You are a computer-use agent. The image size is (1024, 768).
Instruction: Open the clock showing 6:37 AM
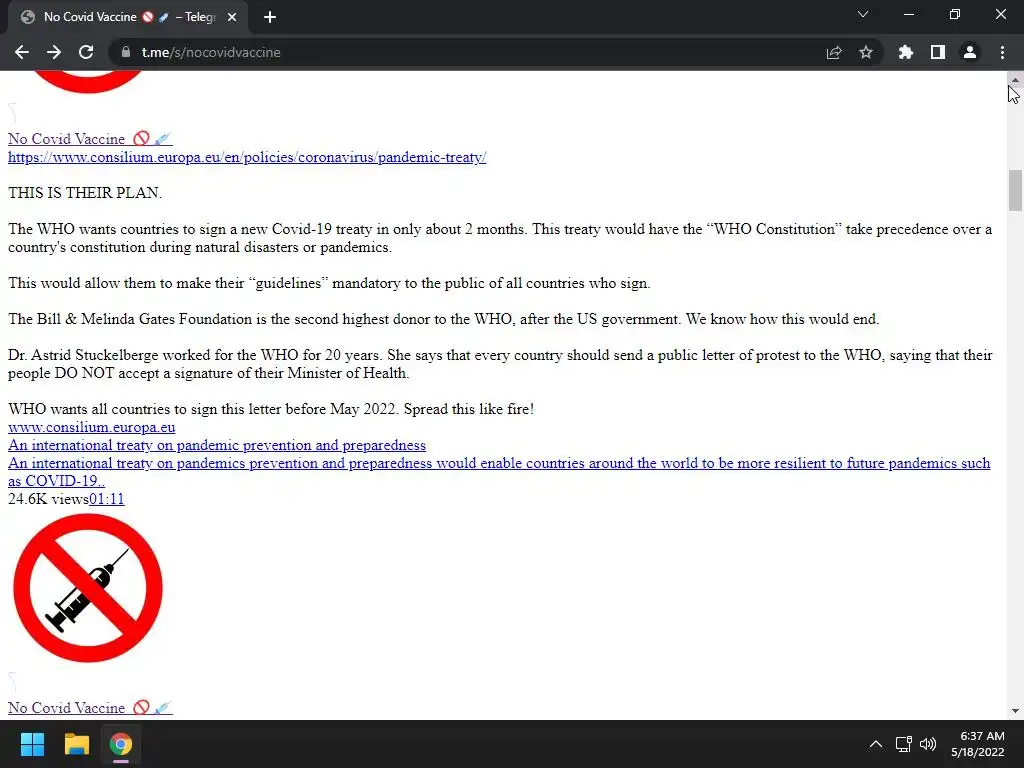(978, 744)
